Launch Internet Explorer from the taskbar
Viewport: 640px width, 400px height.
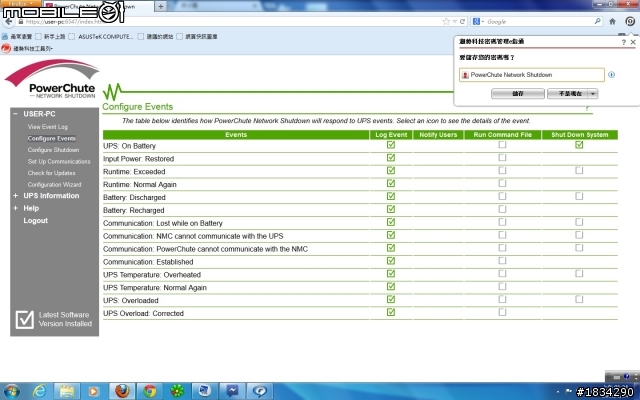(39, 391)
